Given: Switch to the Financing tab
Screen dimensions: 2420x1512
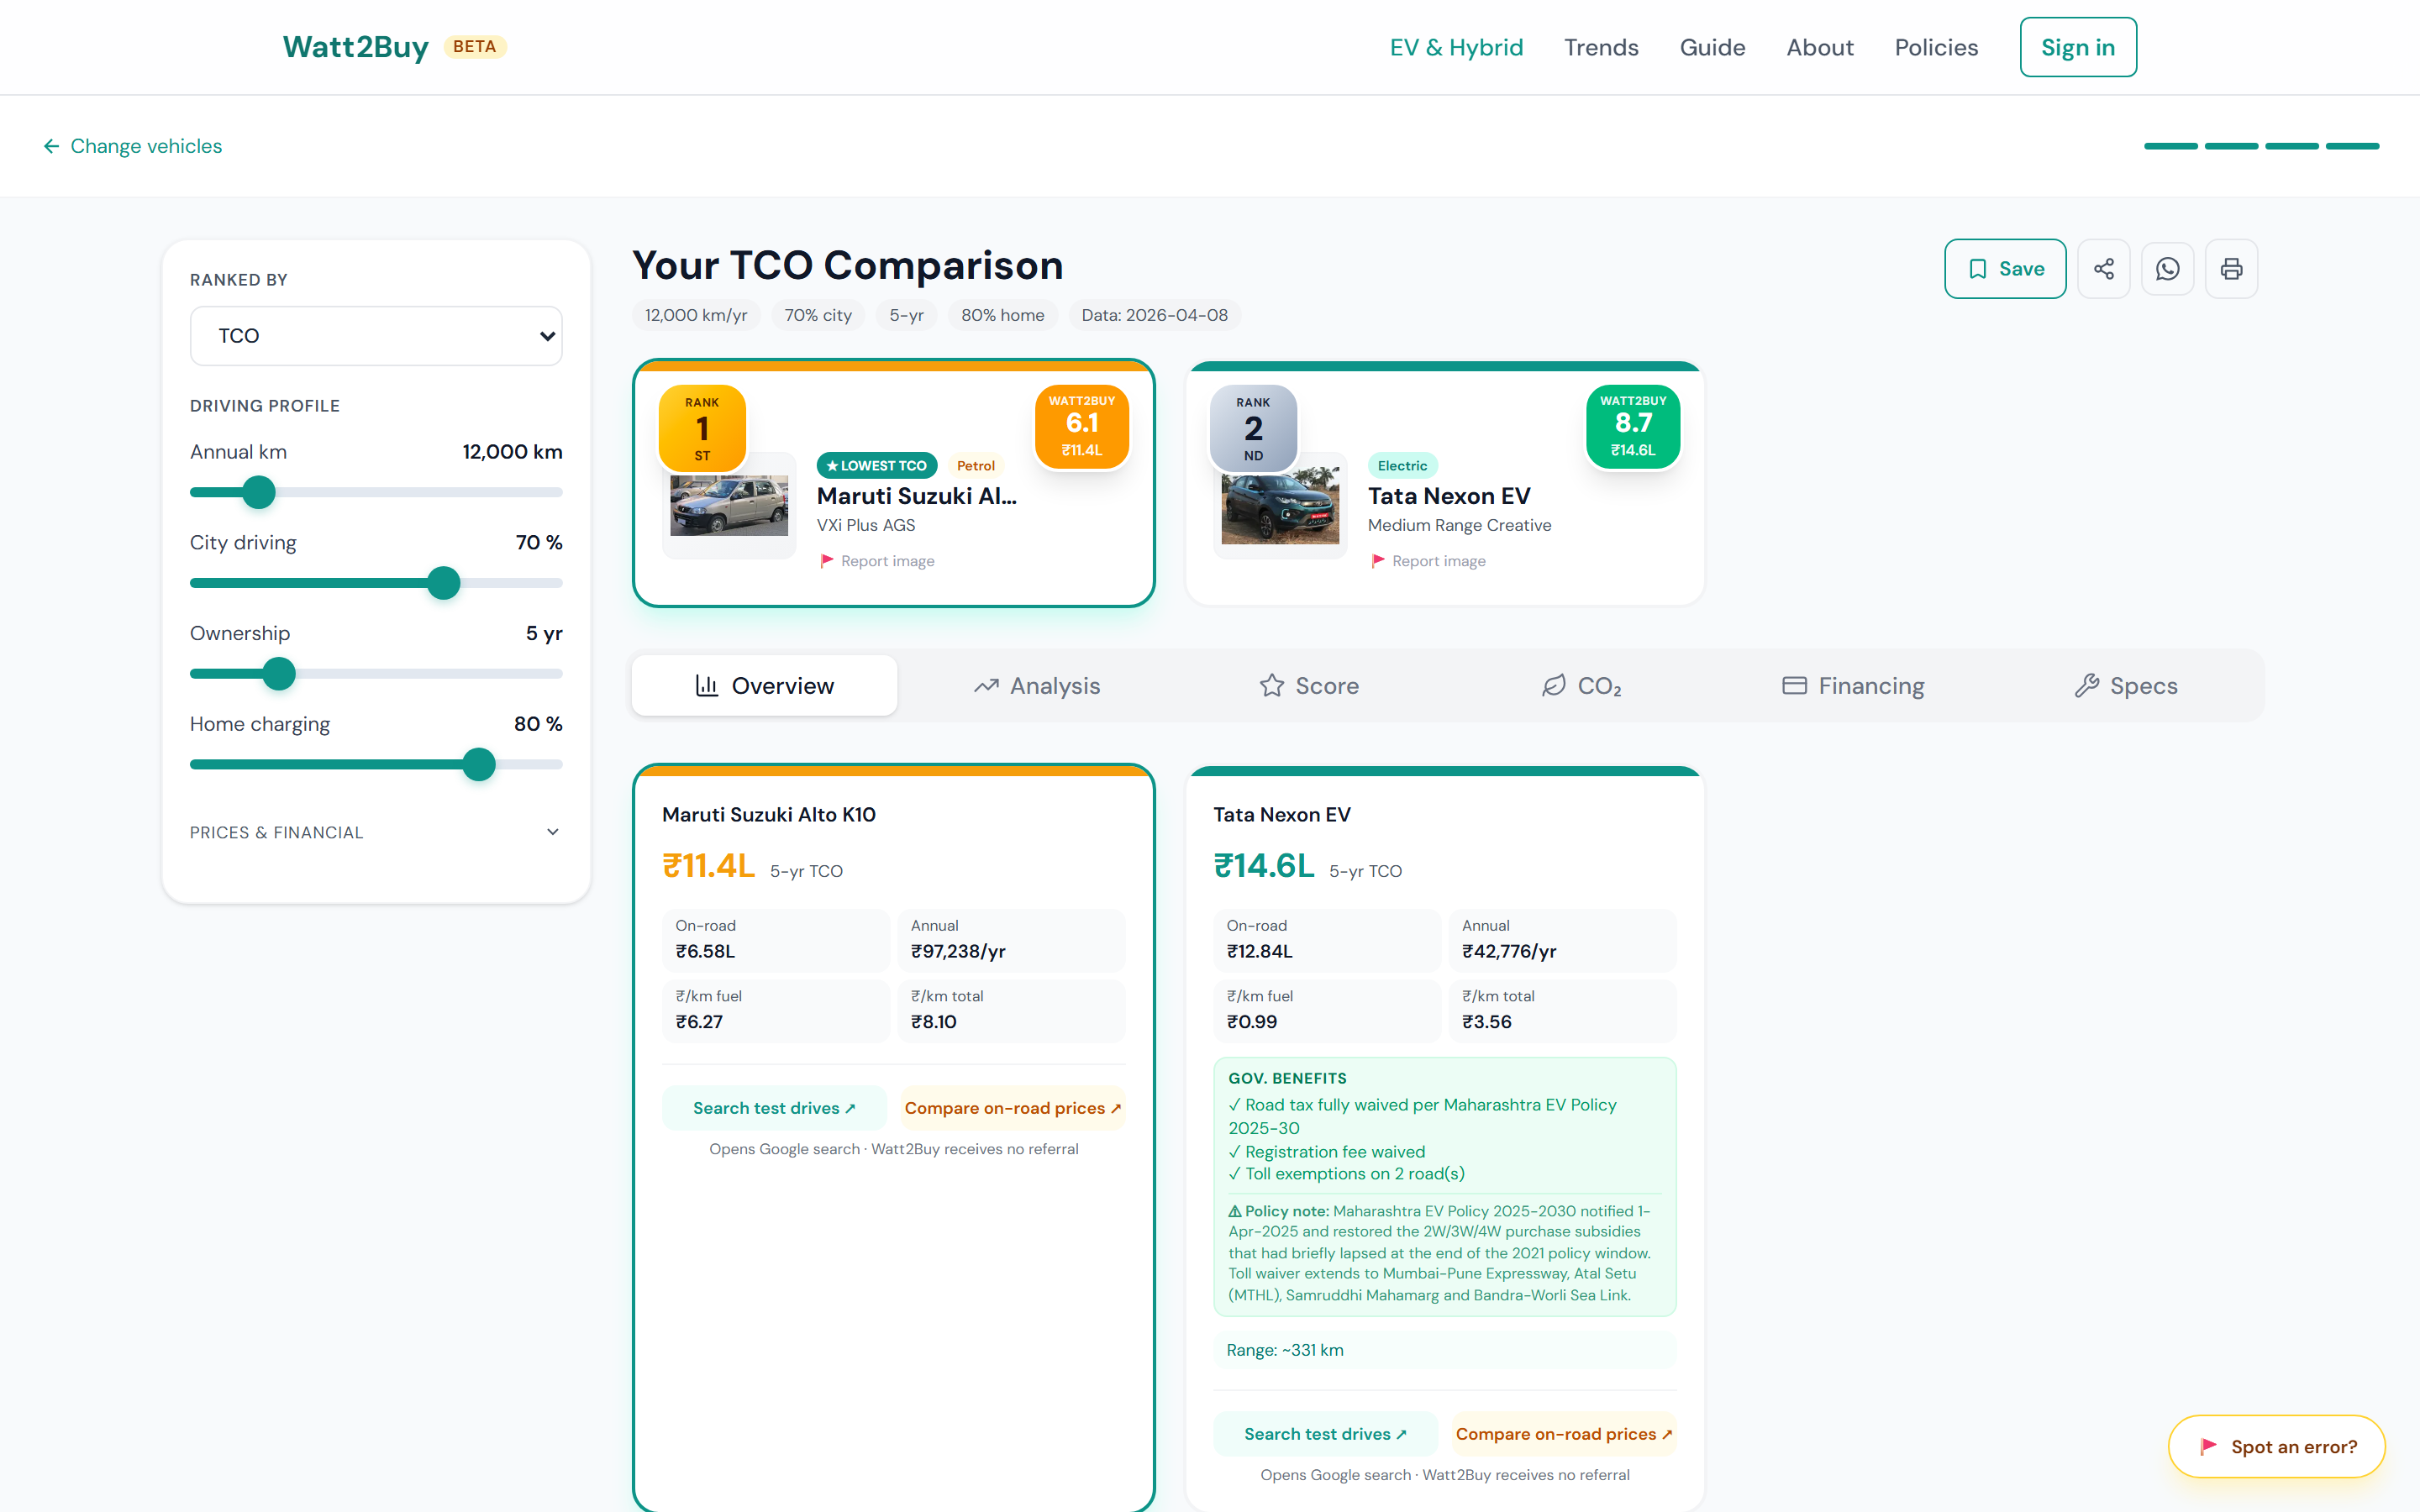Looking at the screenshot, I should [1853, 686].
